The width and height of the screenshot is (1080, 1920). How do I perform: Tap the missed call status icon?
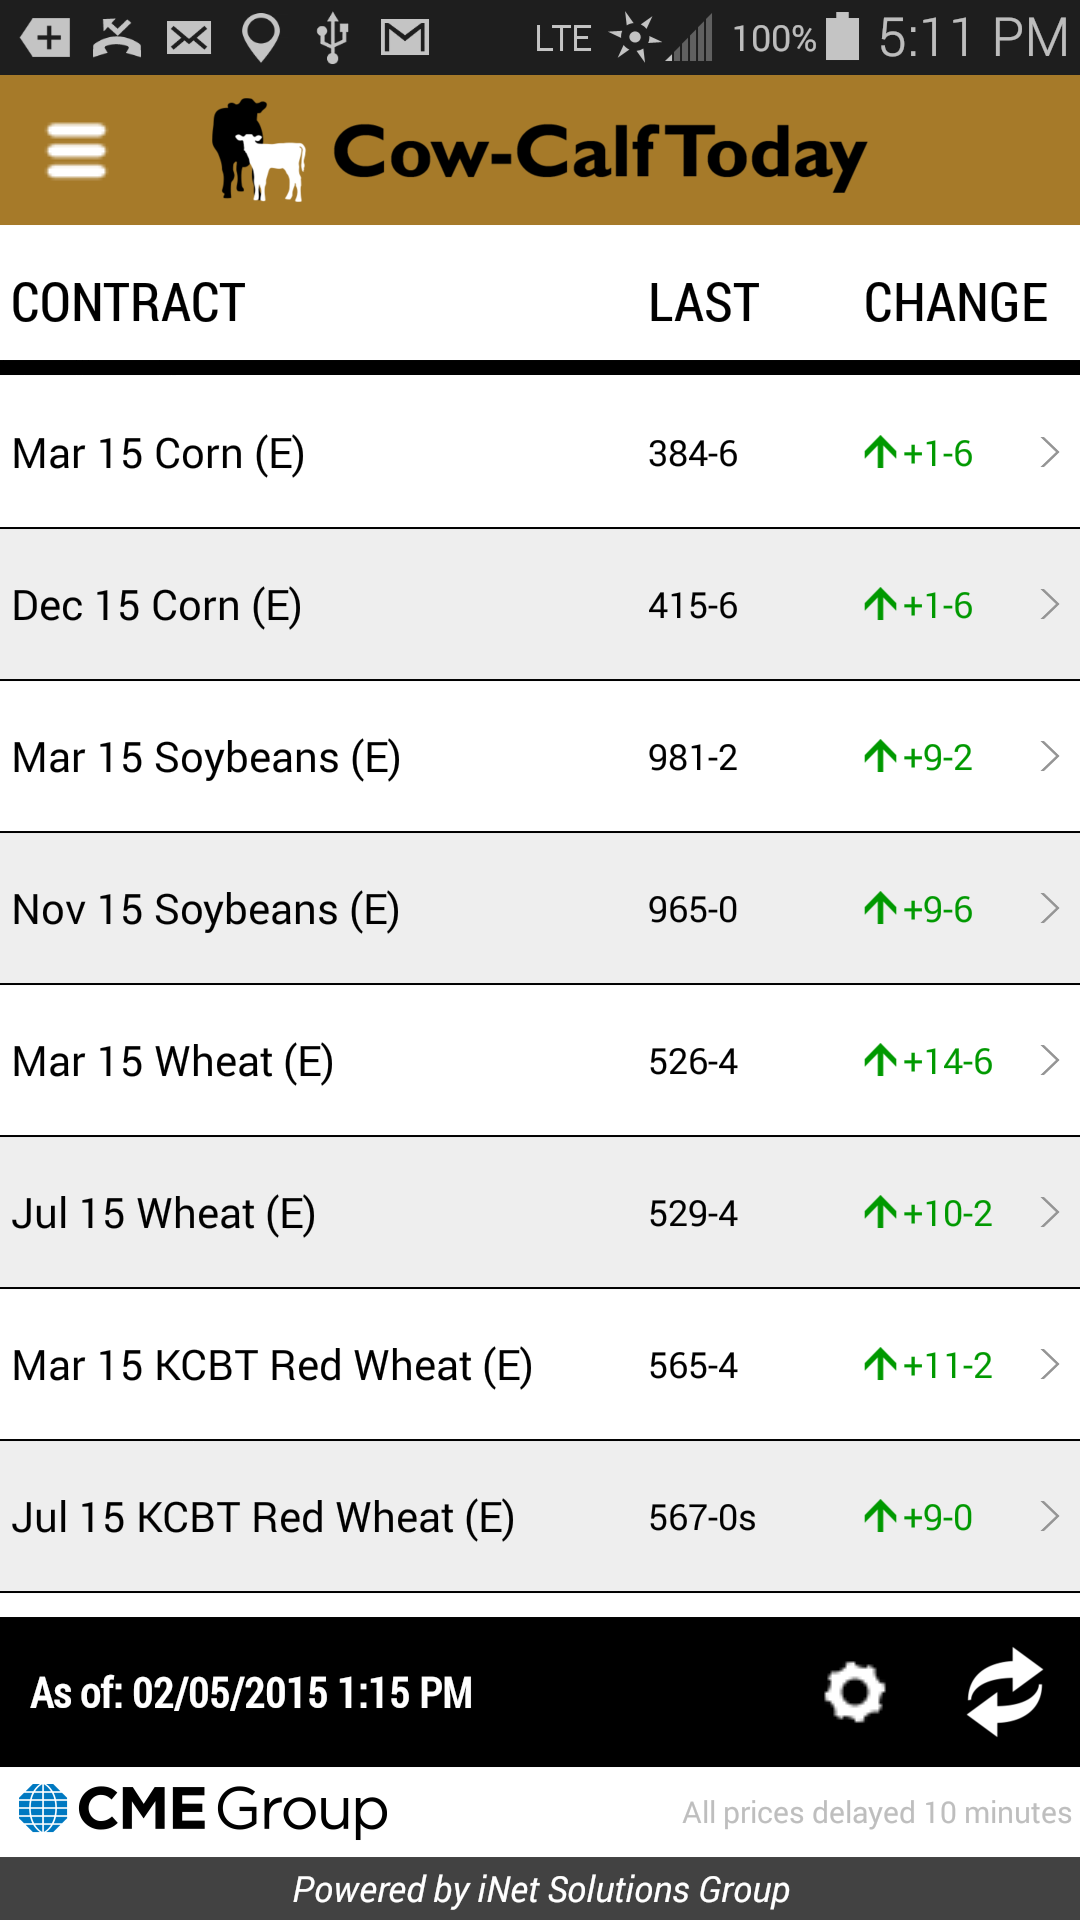117,38
